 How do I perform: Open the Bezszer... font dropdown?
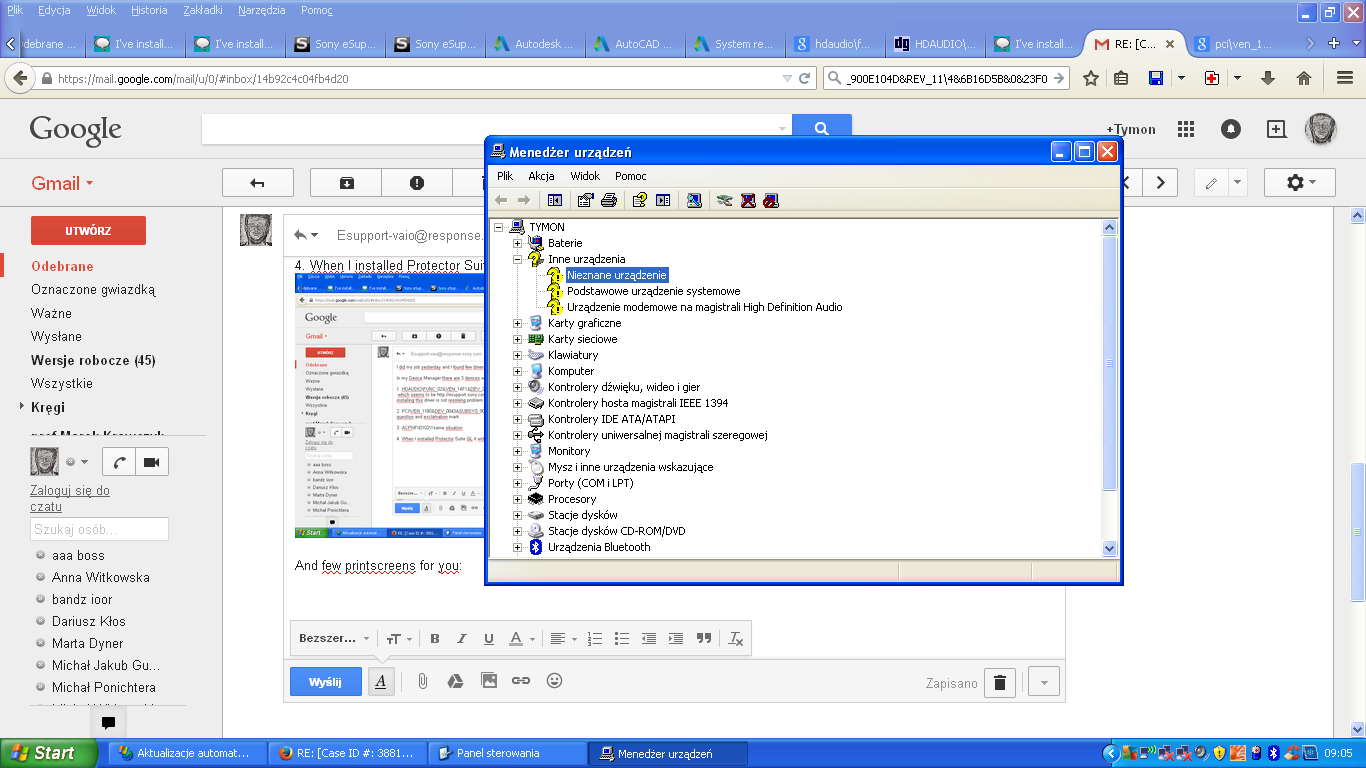click(335, 638)
